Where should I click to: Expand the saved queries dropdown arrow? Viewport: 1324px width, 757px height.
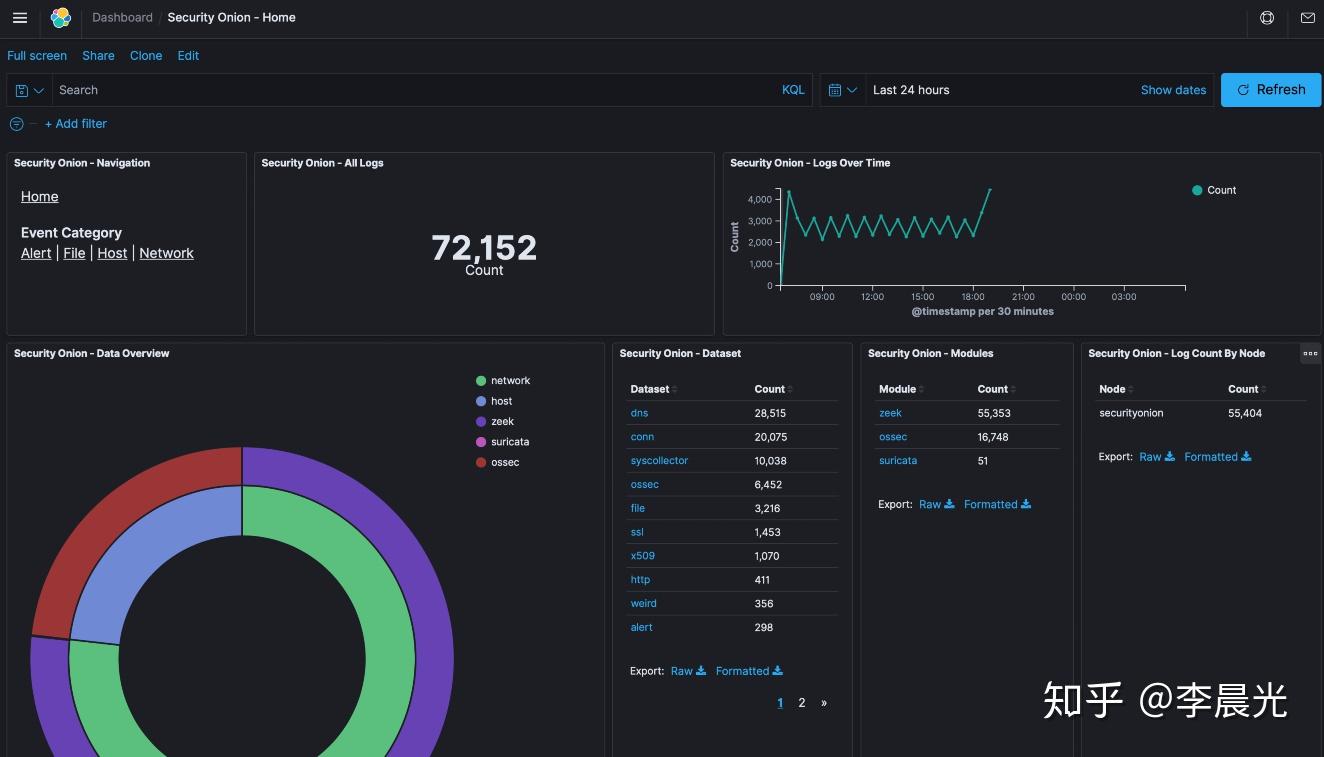coord(37,90)
